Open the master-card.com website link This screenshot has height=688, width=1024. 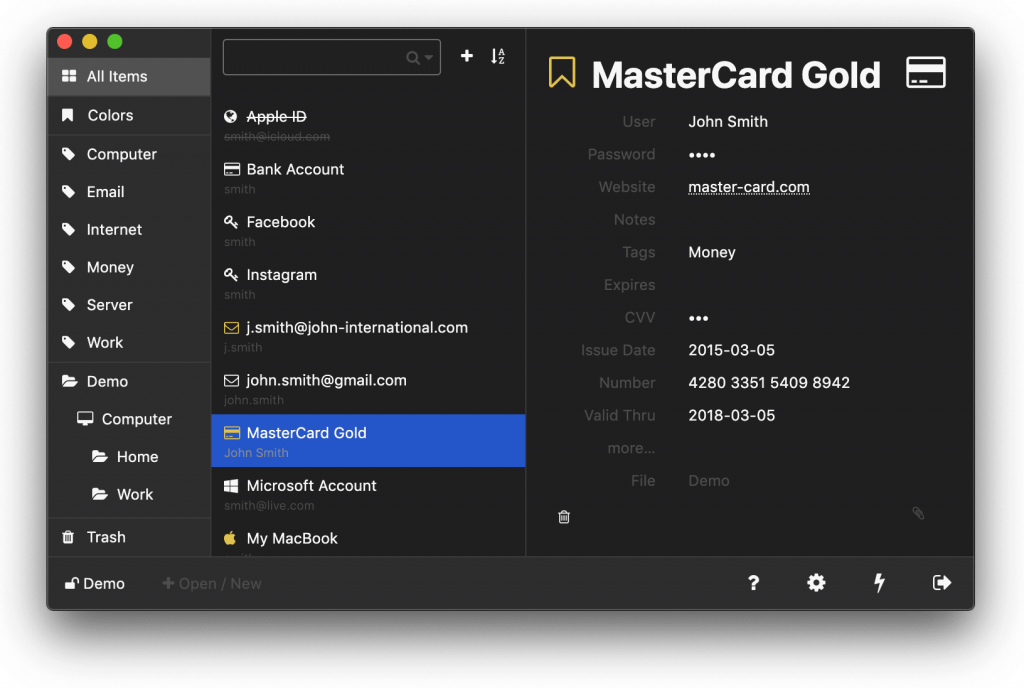[748, 186]
